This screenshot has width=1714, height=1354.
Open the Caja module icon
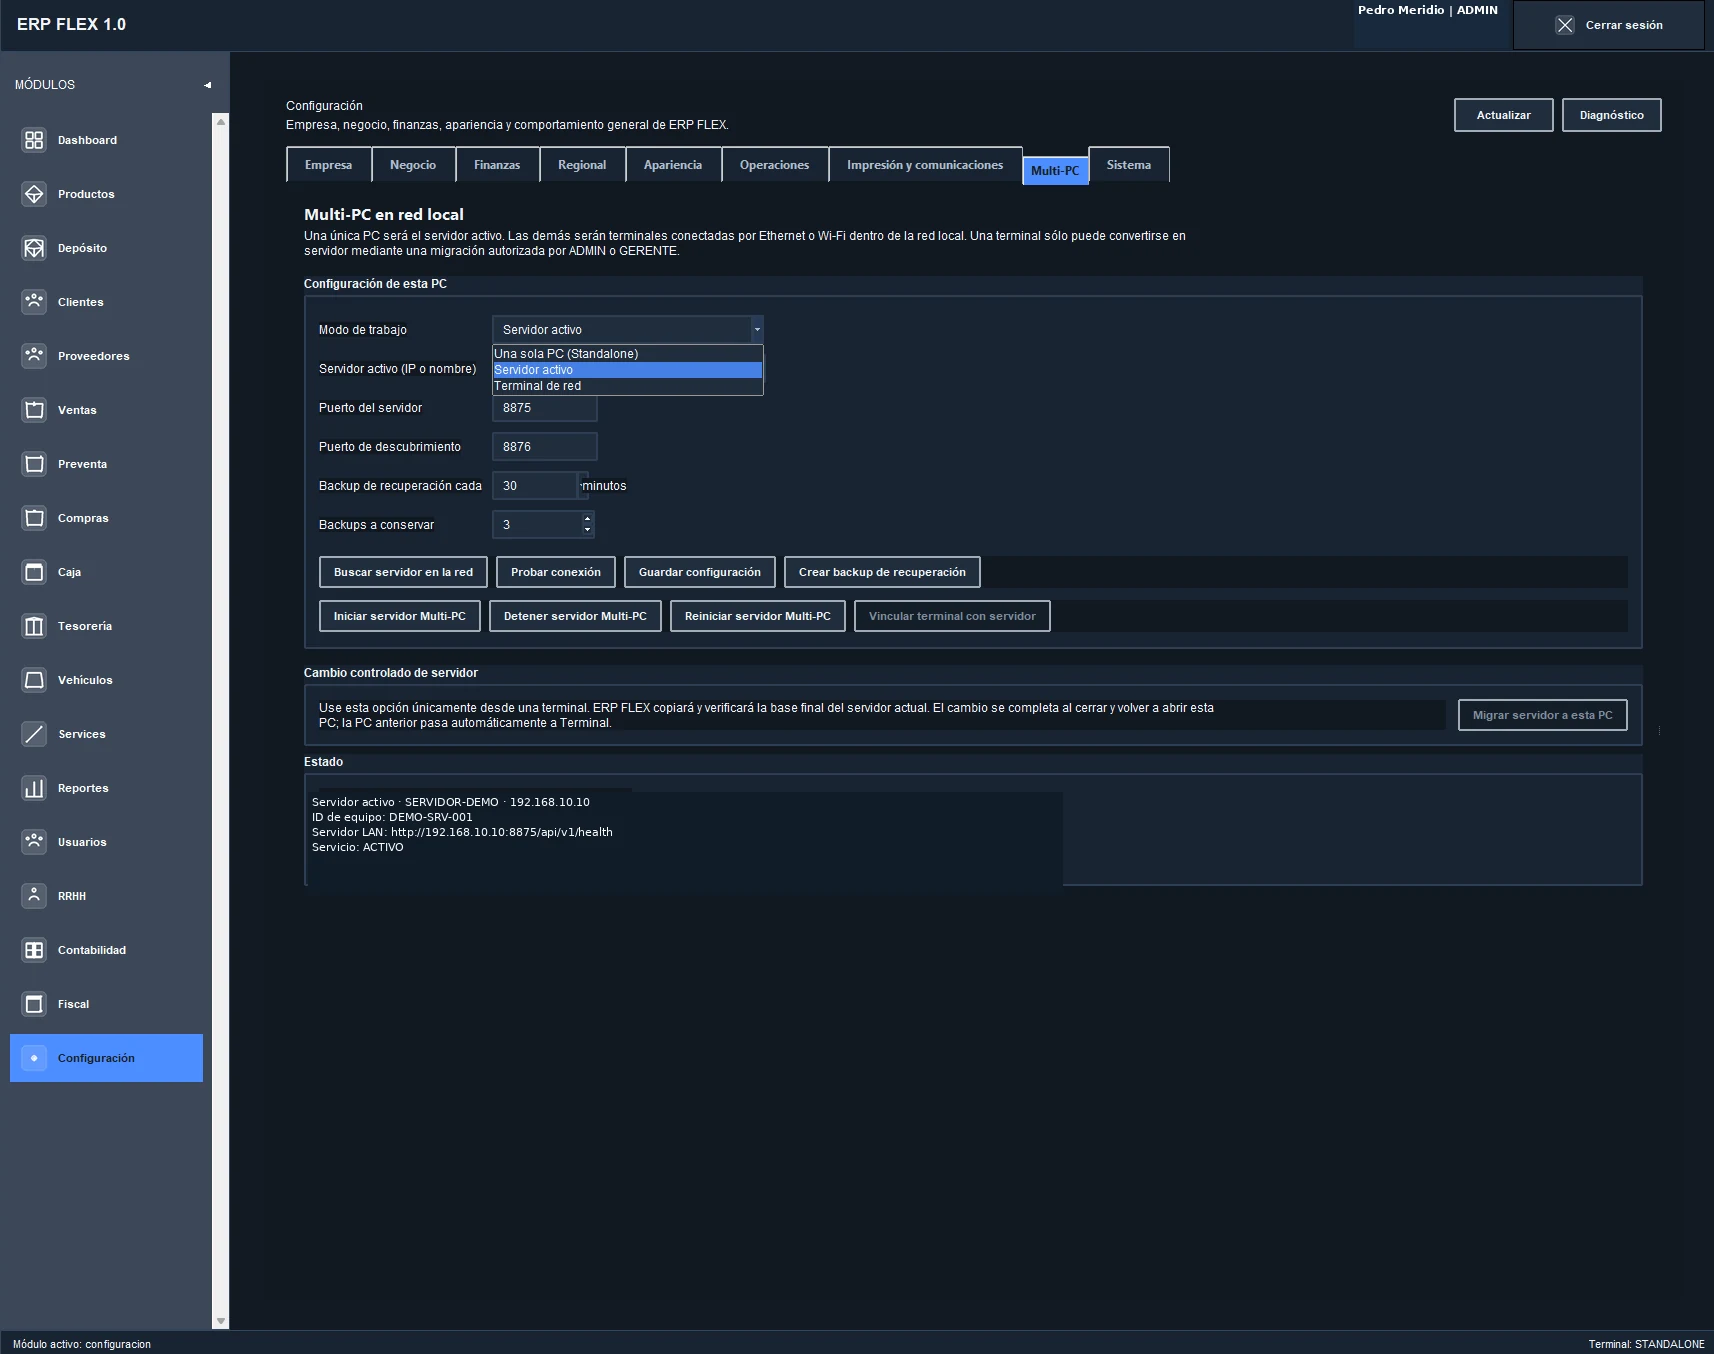34,572
